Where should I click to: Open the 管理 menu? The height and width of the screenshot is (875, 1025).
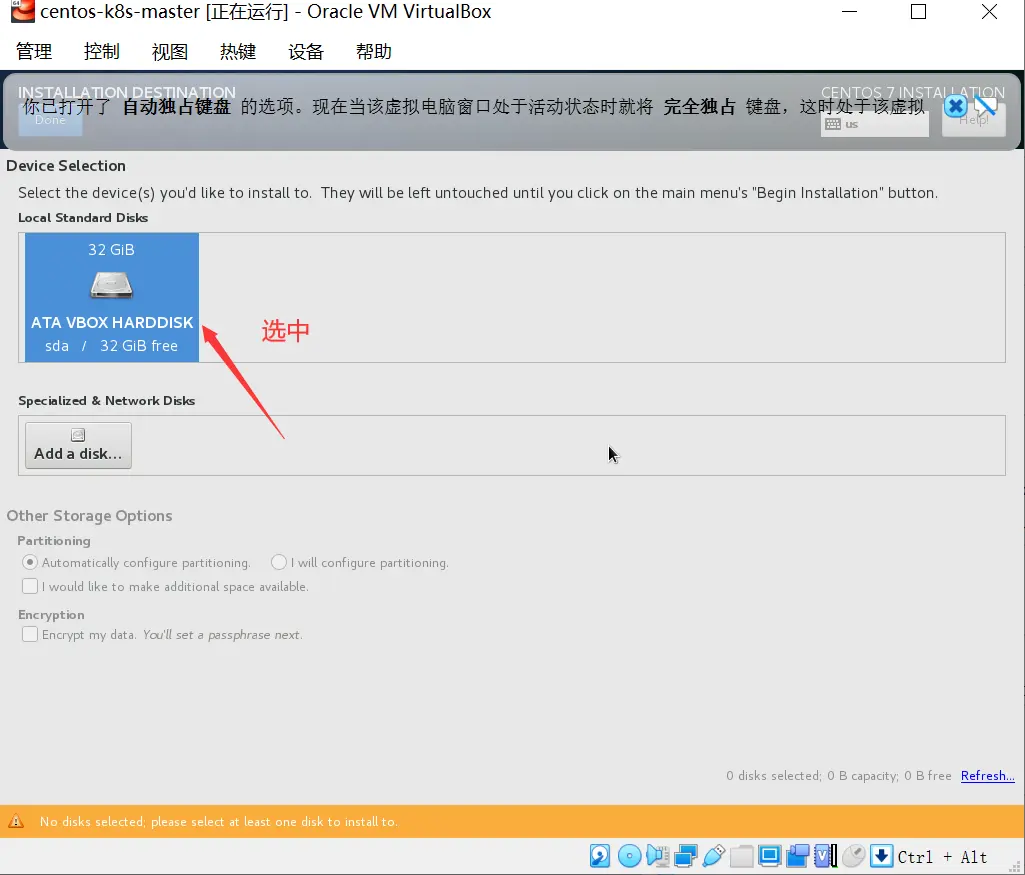(34, 51)
